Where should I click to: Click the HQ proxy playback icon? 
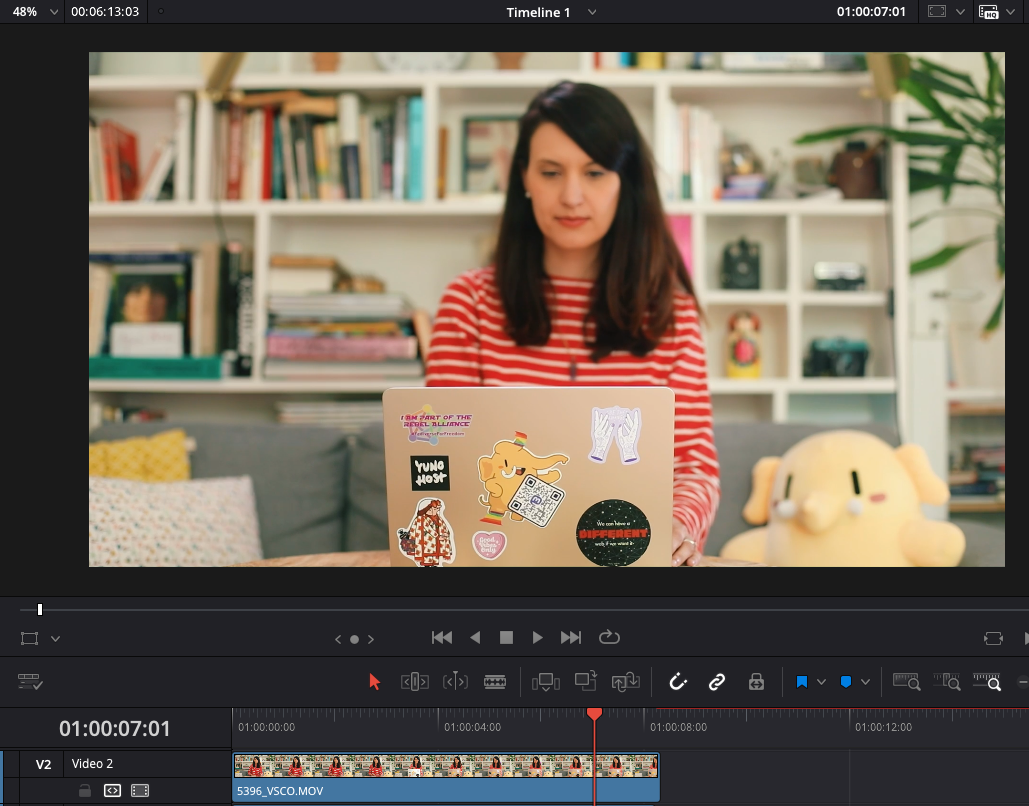(988, 12)
